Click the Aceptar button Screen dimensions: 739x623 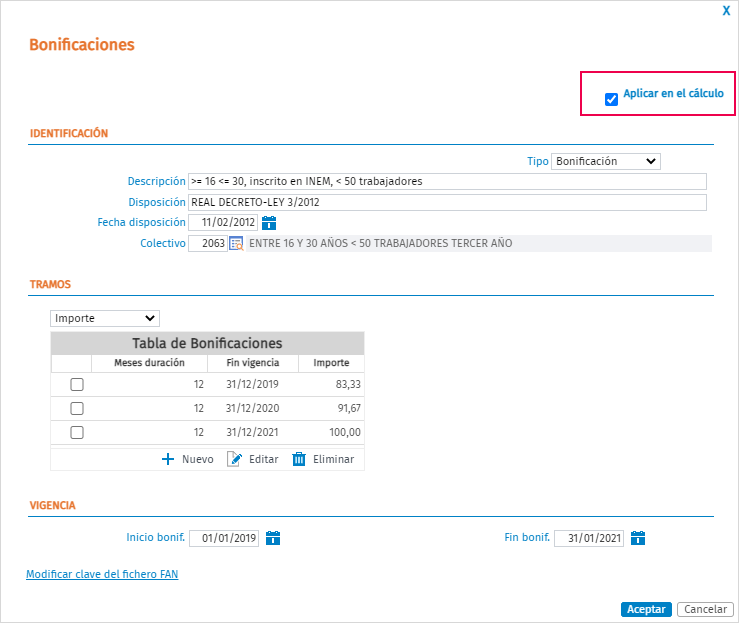[646, 609]
